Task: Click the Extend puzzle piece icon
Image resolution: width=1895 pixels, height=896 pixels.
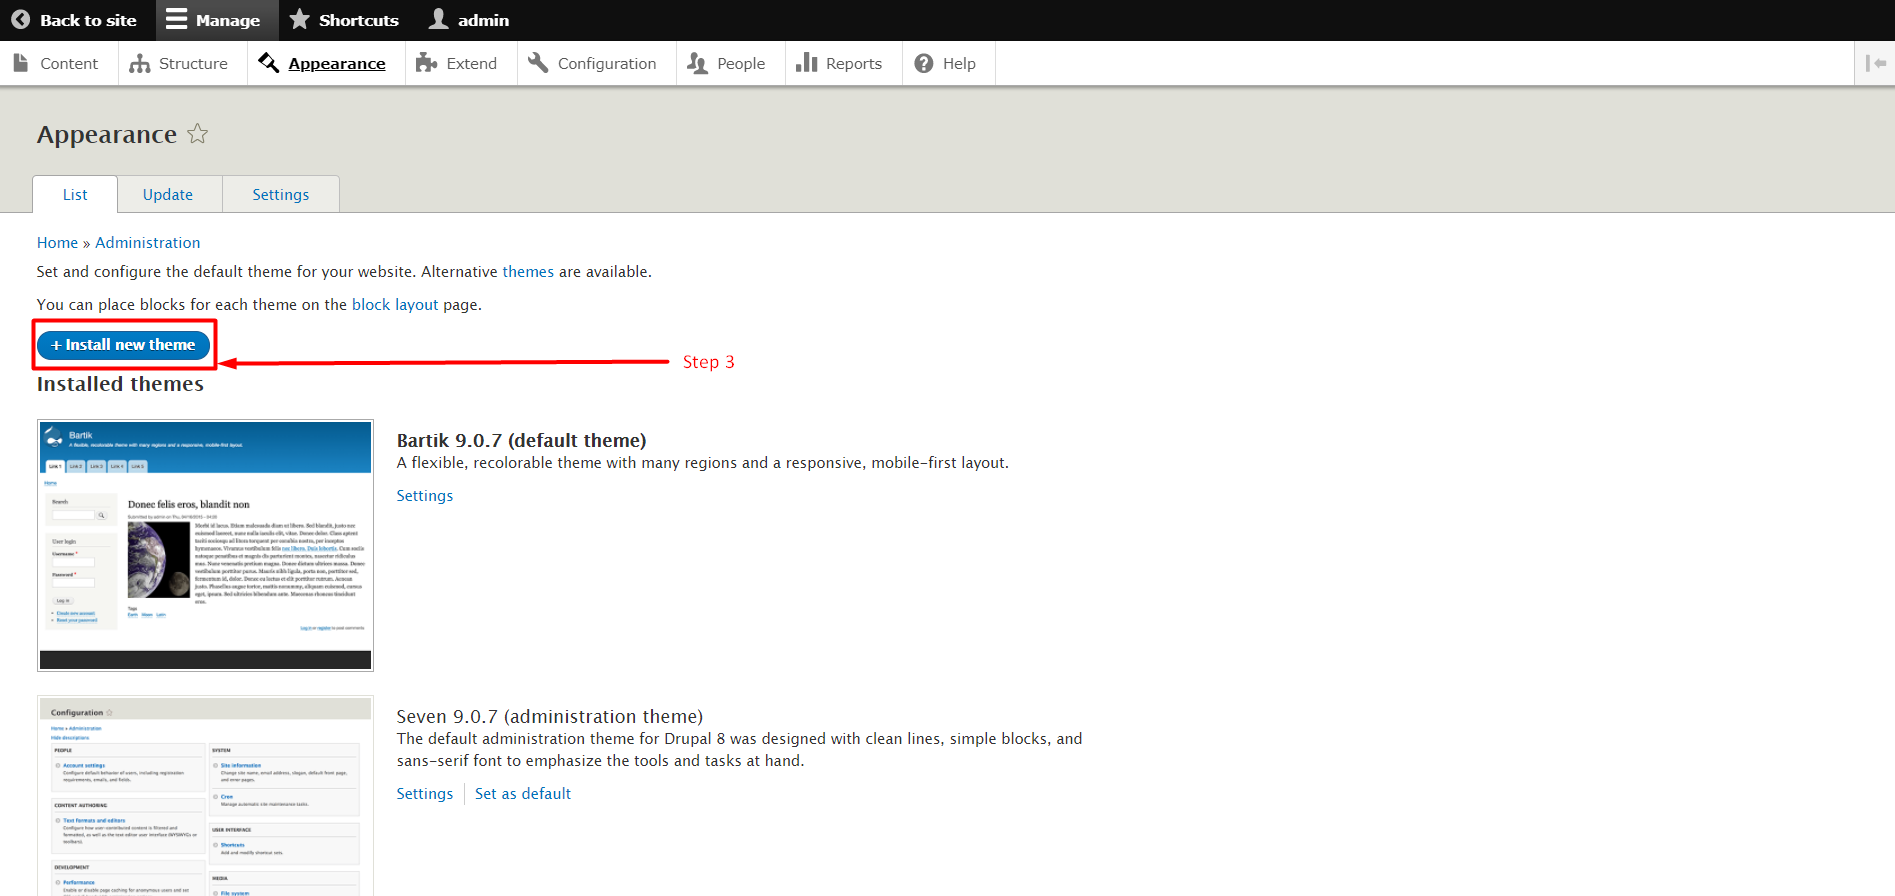Action: point(427,63)
